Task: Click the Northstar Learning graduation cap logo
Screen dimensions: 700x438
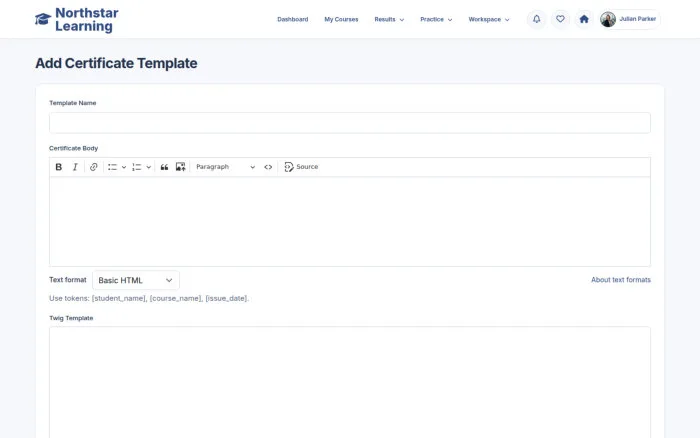Action: pos(43,19)
